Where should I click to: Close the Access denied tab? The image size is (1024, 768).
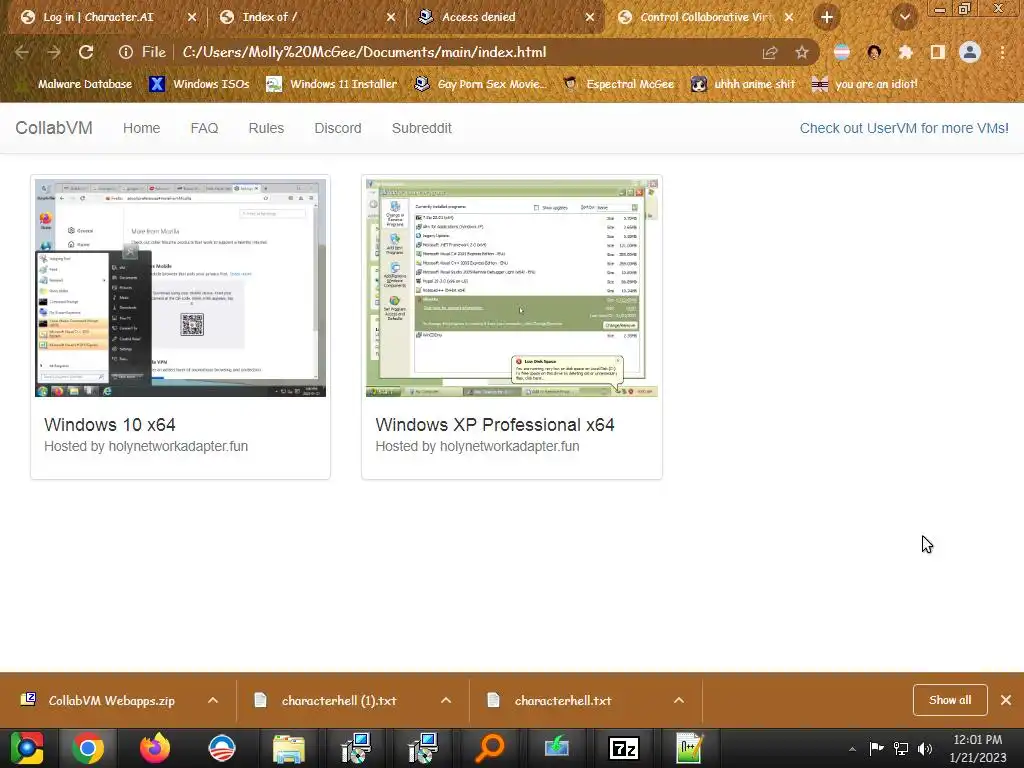590,17
